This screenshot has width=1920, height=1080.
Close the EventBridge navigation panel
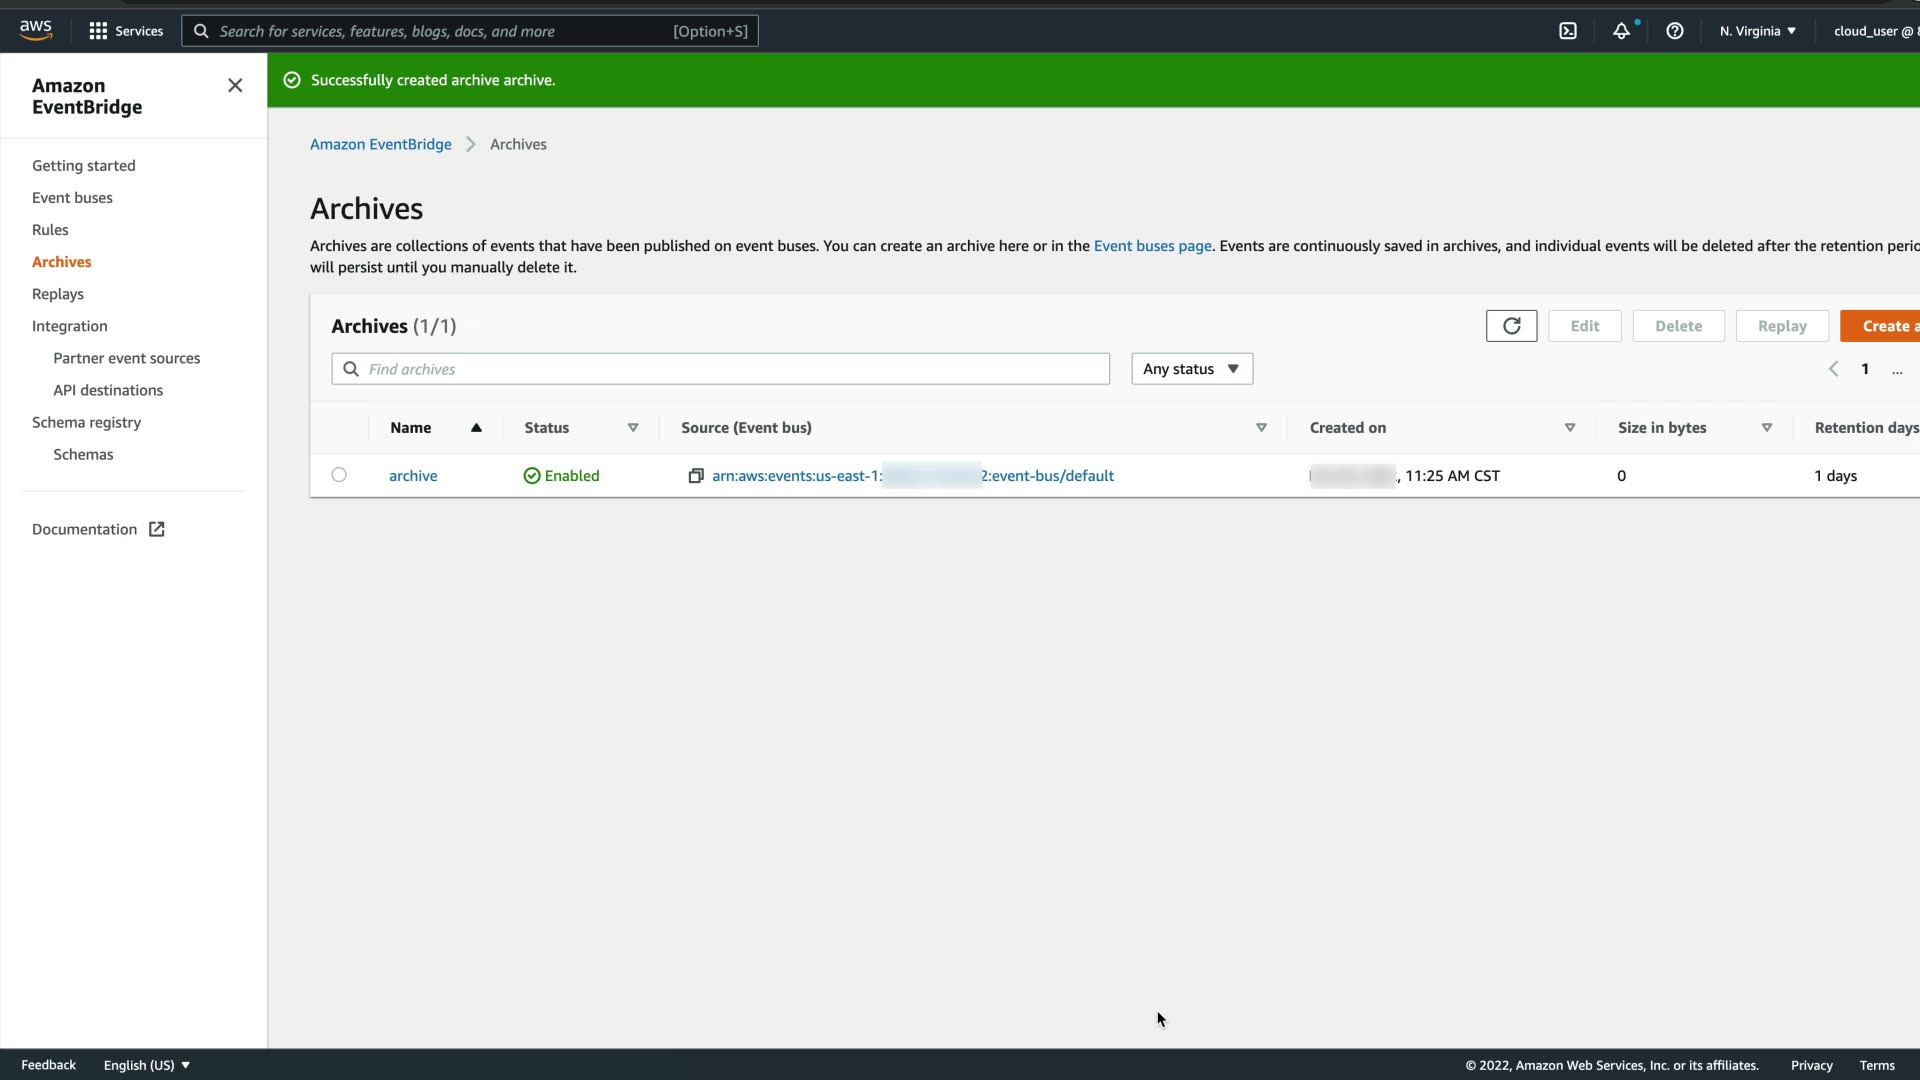(235, 86)
